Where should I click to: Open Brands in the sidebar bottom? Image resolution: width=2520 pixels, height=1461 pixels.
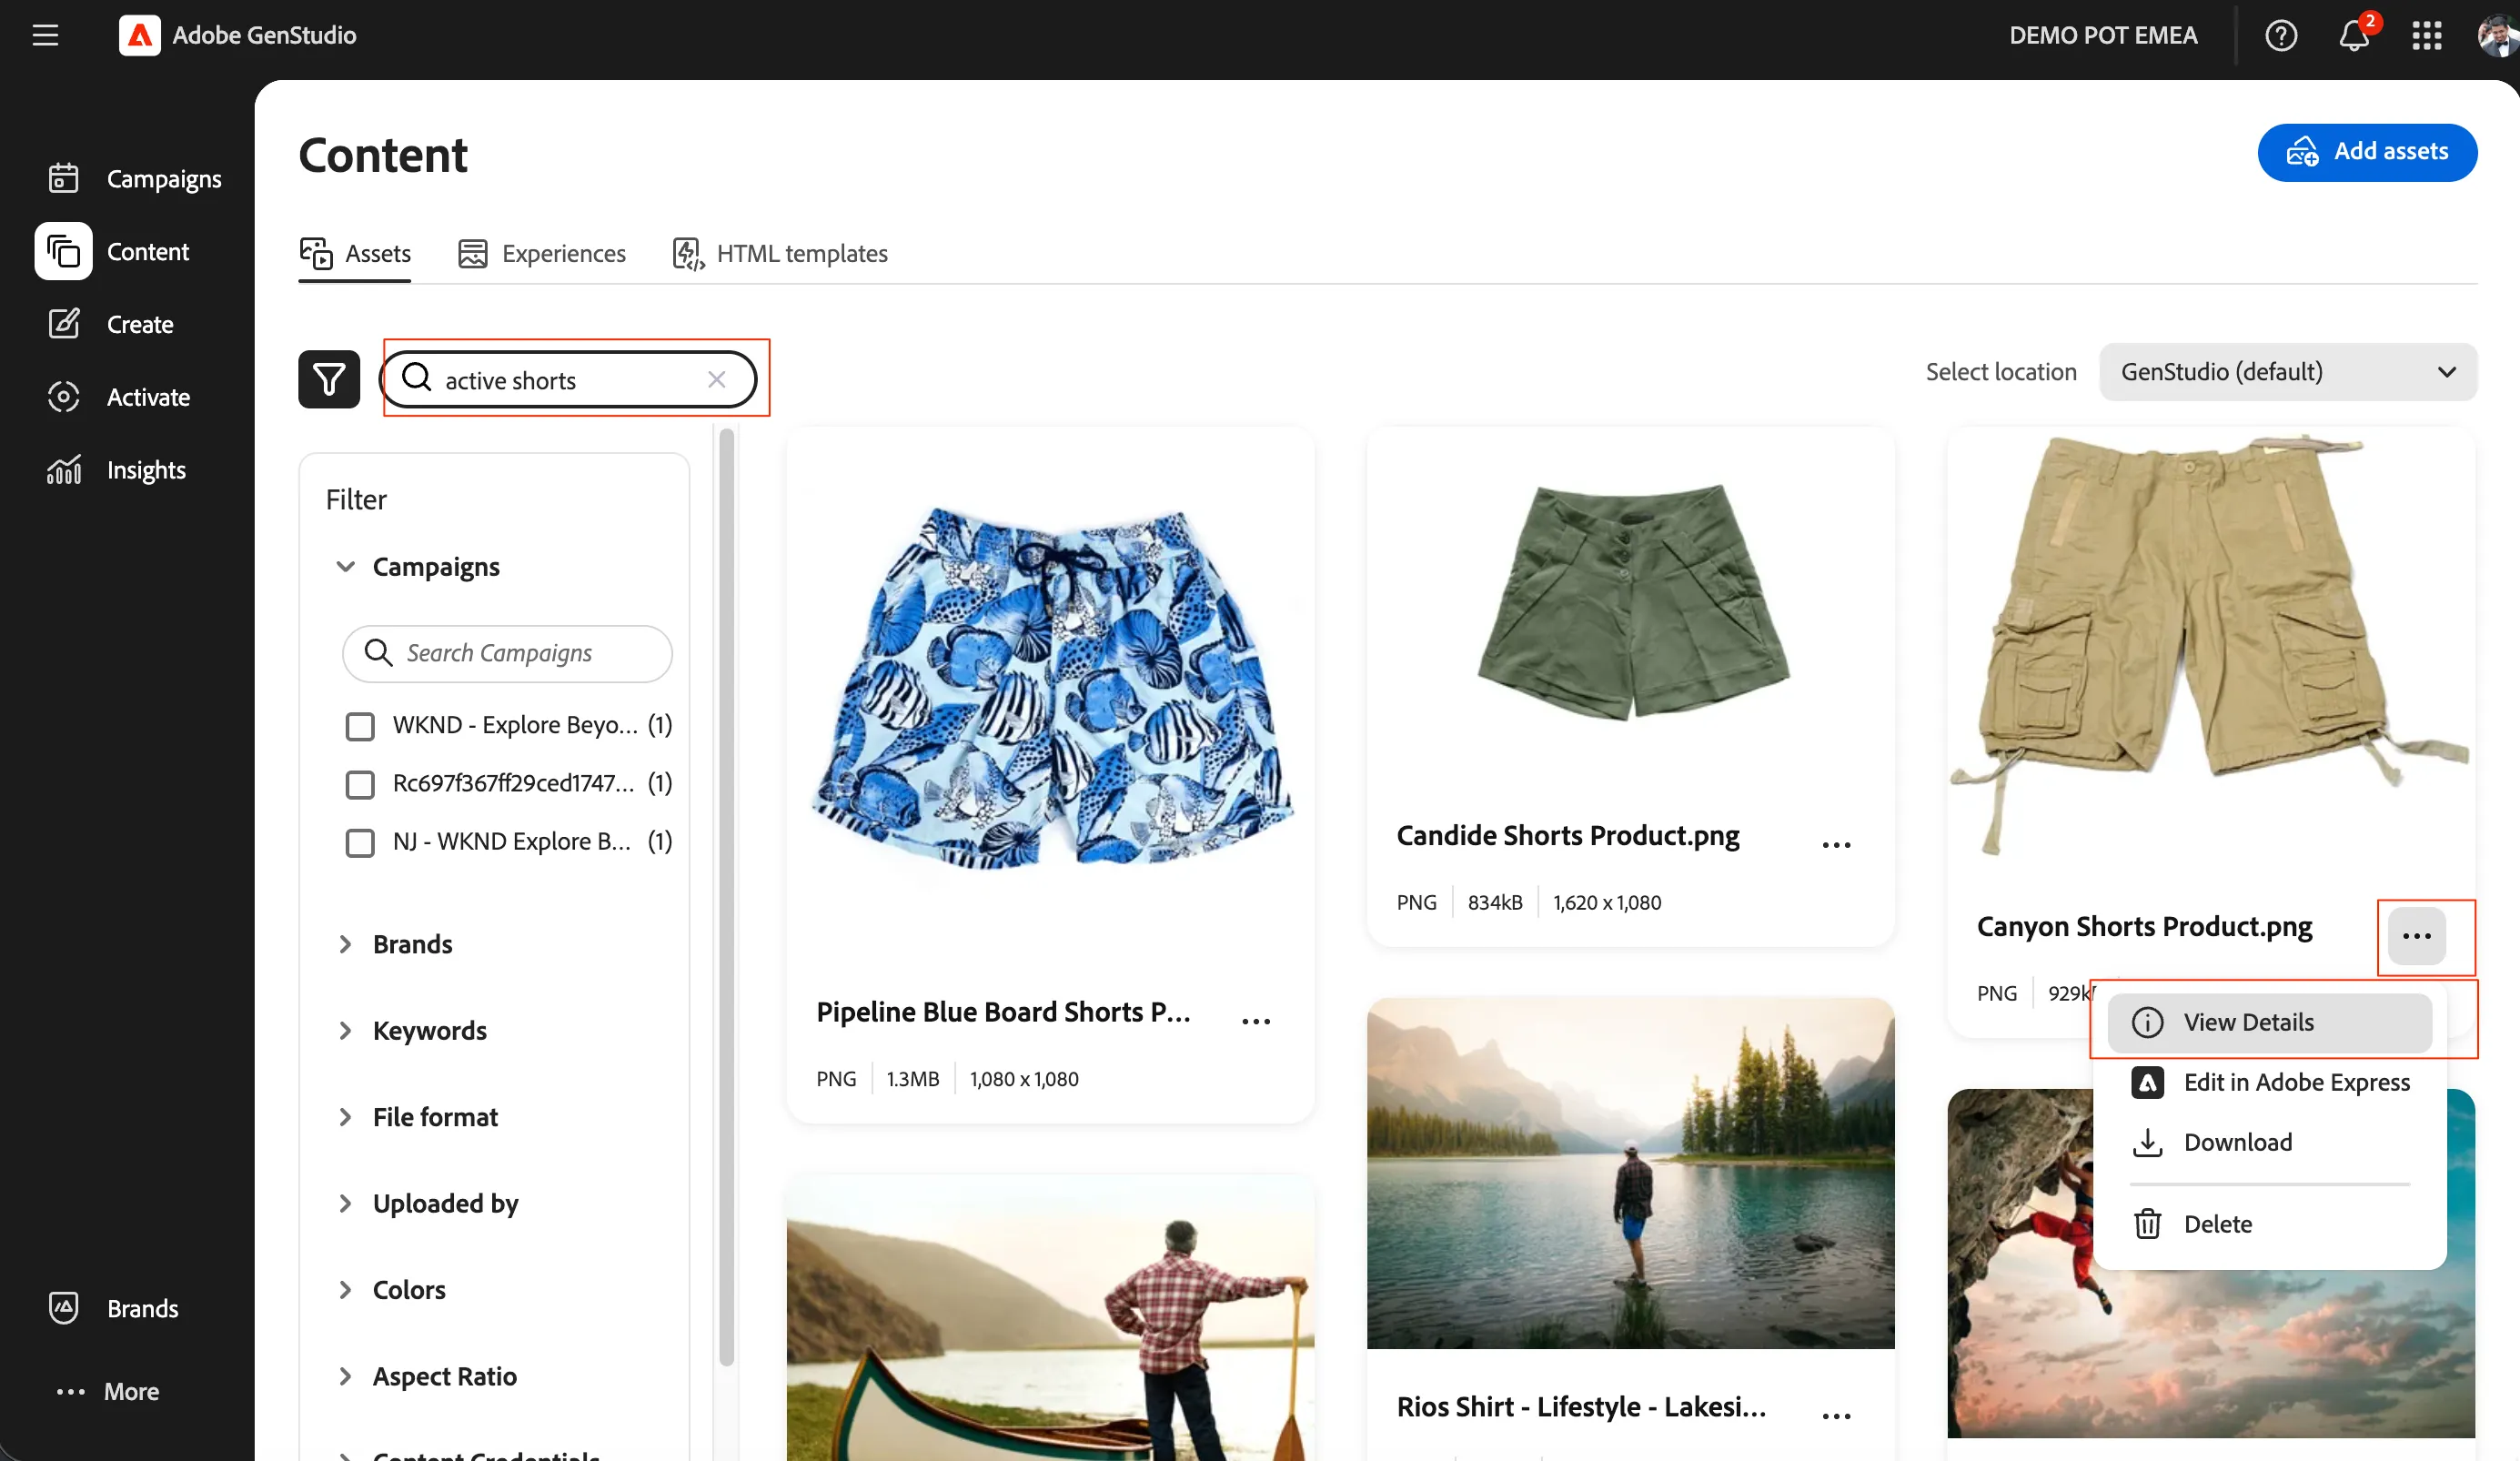(x=113, y=1308)
